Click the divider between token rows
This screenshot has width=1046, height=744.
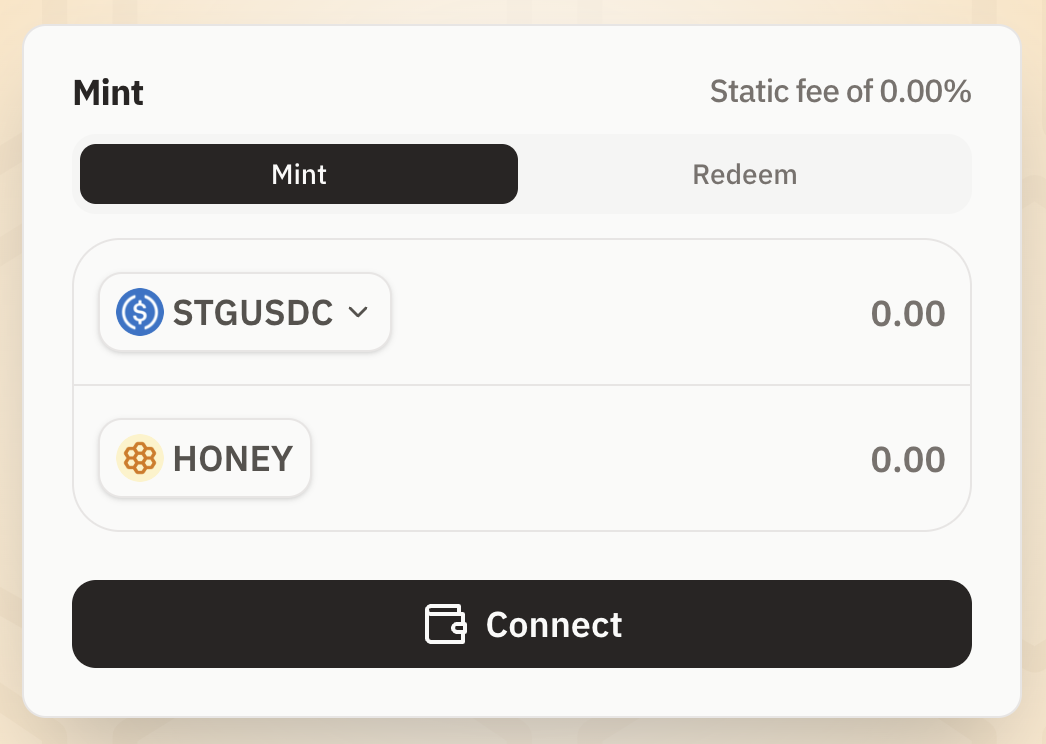[x=522, y=385]
